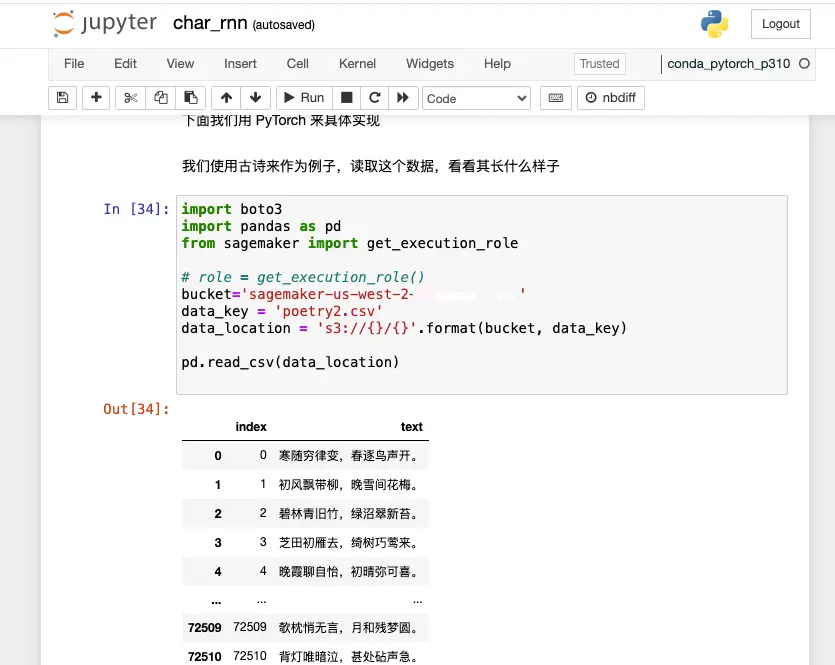The image size is (835, 665).
Task: Click row label 72509 in bold
Action: click(x=204, y=628)
